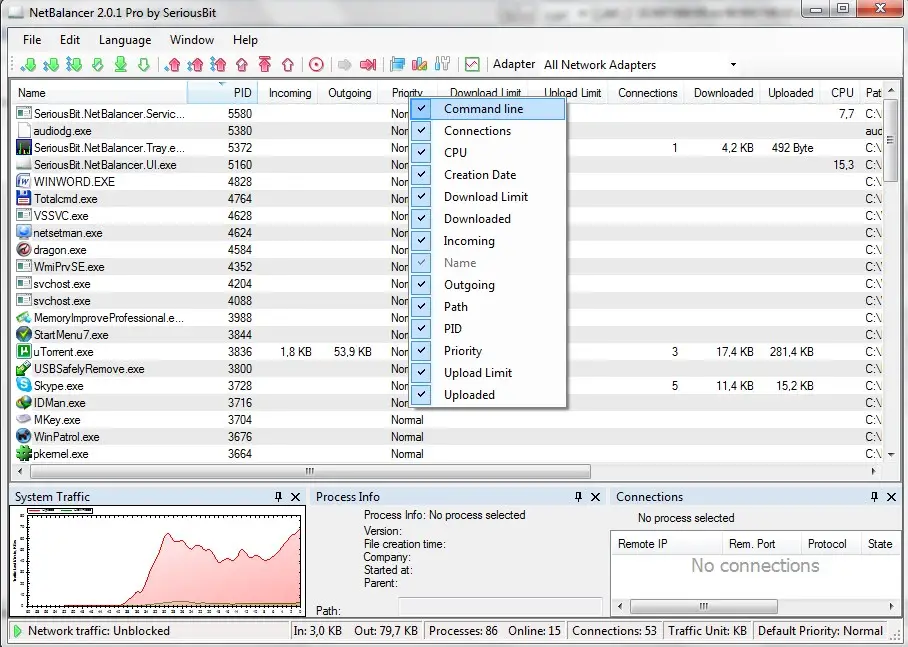Click the Skype.exe process icon
This screenshot has height=647, width=908.
(24, 385)
